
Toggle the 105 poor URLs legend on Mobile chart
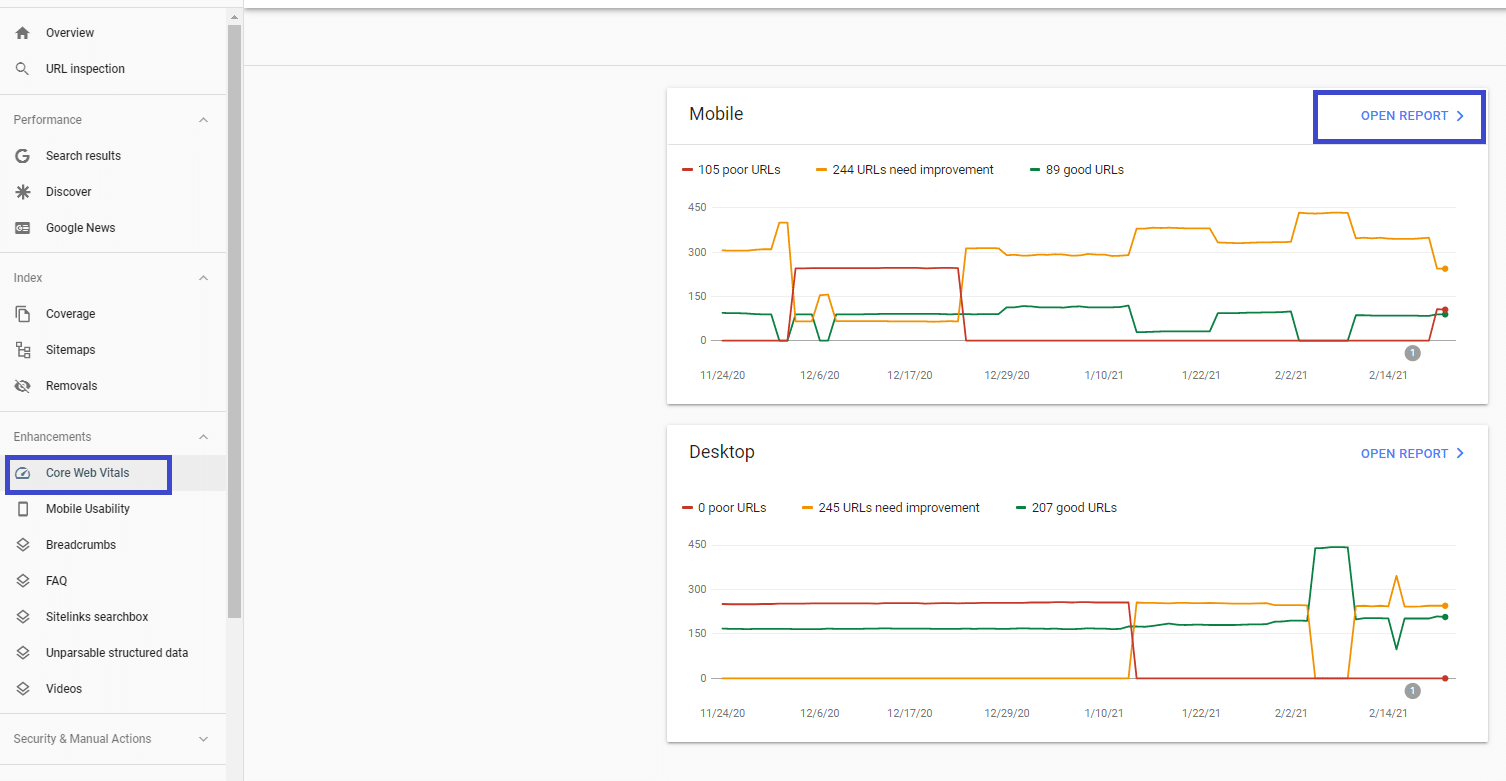point(731,169)
